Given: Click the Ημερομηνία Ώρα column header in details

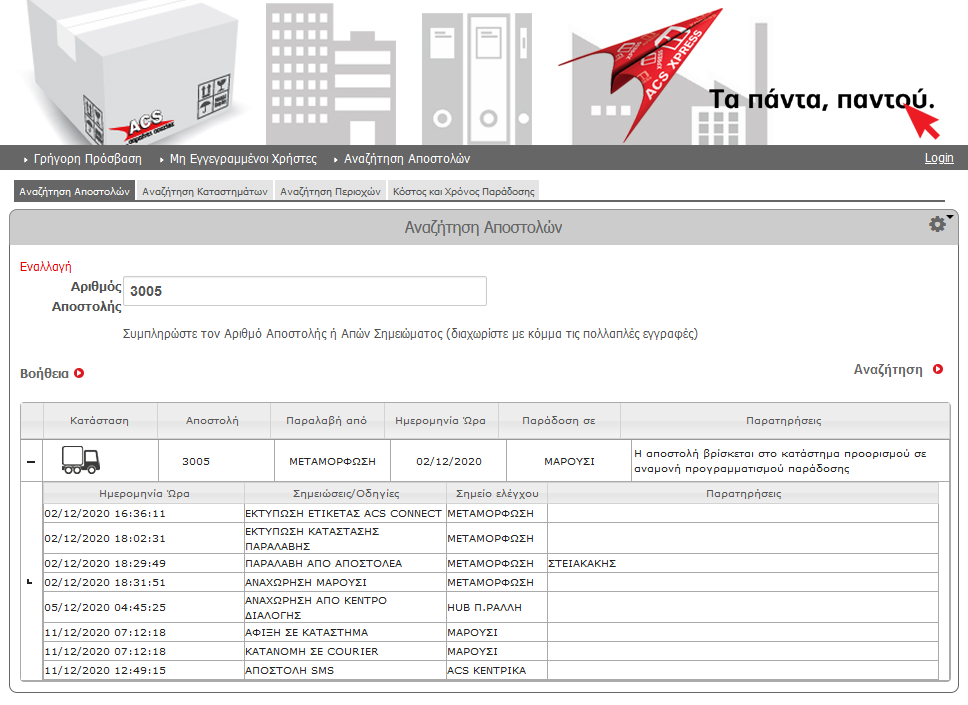Looking at the screenshot, I should (144, 493).
